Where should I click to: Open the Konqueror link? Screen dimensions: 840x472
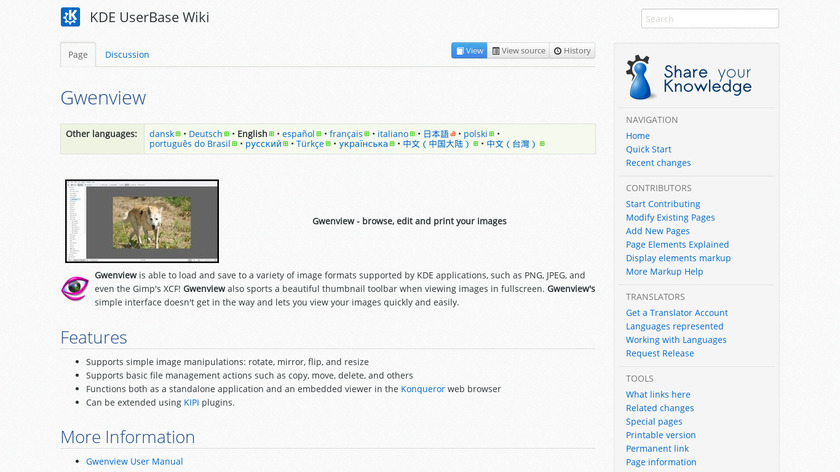tap(423, 389)
